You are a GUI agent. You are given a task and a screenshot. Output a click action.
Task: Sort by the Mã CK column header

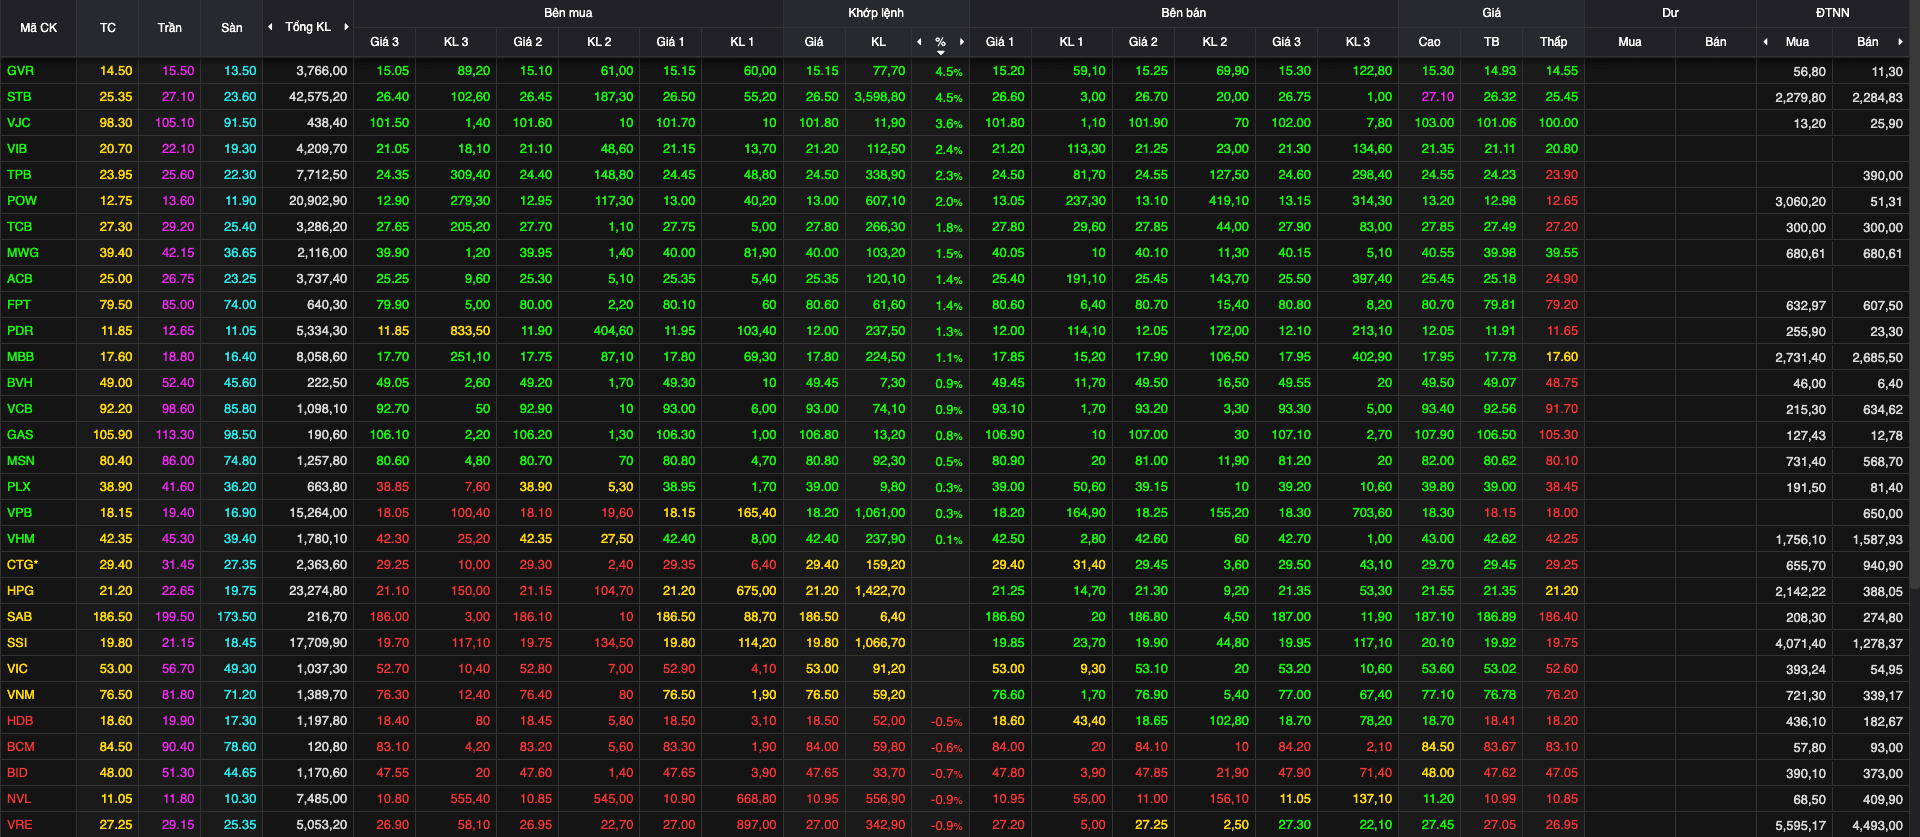coord(39,28)
